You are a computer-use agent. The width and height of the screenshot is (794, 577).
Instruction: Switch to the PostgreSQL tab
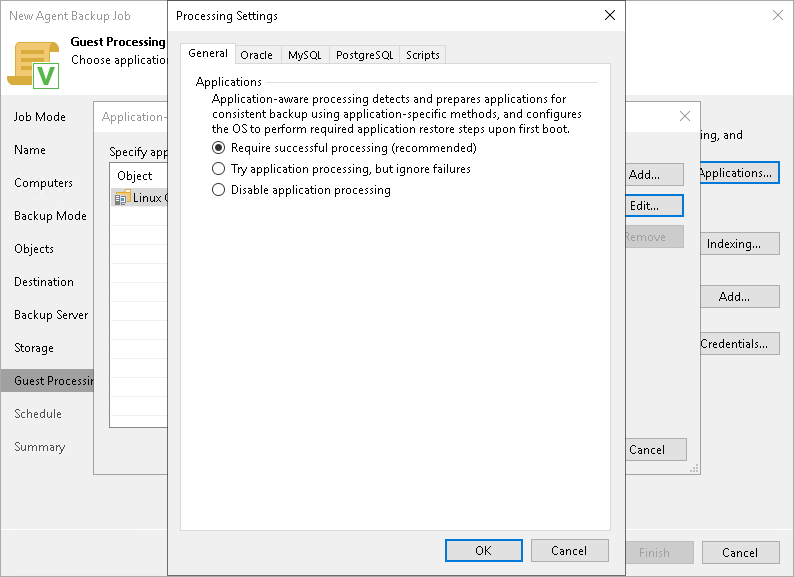(364, 55)
